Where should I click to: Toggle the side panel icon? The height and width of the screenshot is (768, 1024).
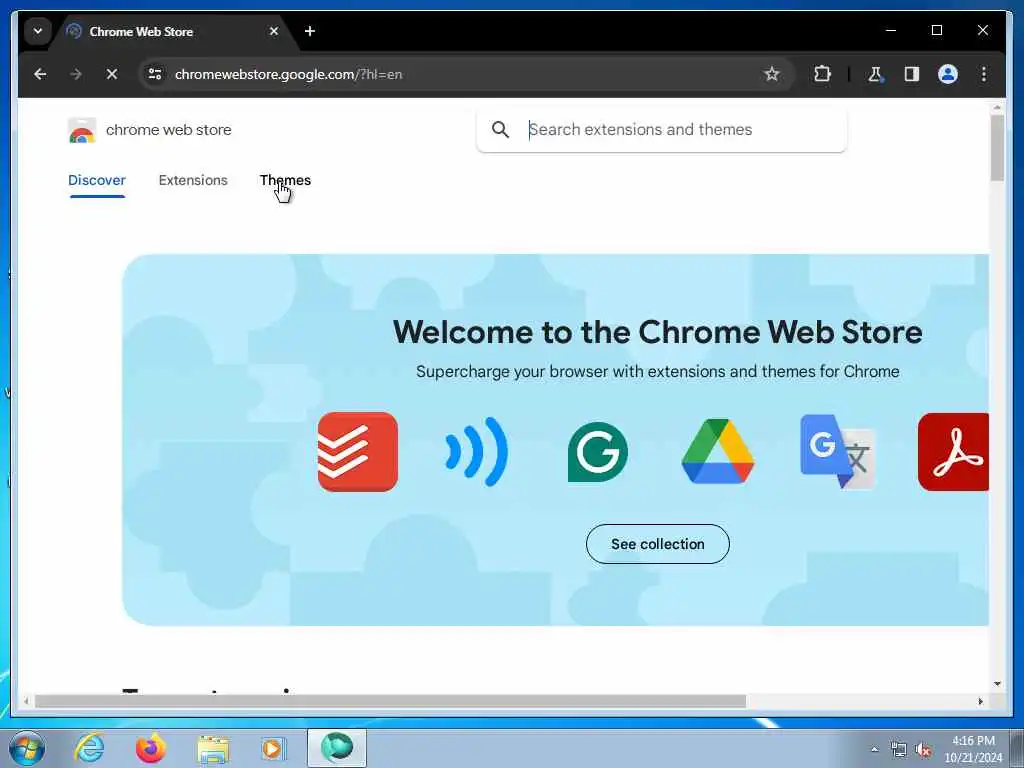pyautogui.click(x=912, y=74)
